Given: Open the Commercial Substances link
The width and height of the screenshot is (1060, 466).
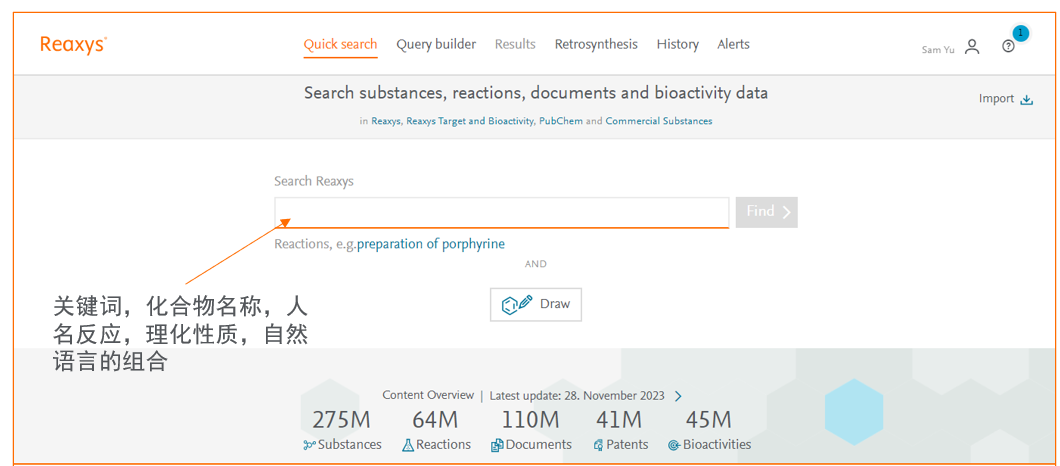Looking at the screenshot, I should coord(658,121).
